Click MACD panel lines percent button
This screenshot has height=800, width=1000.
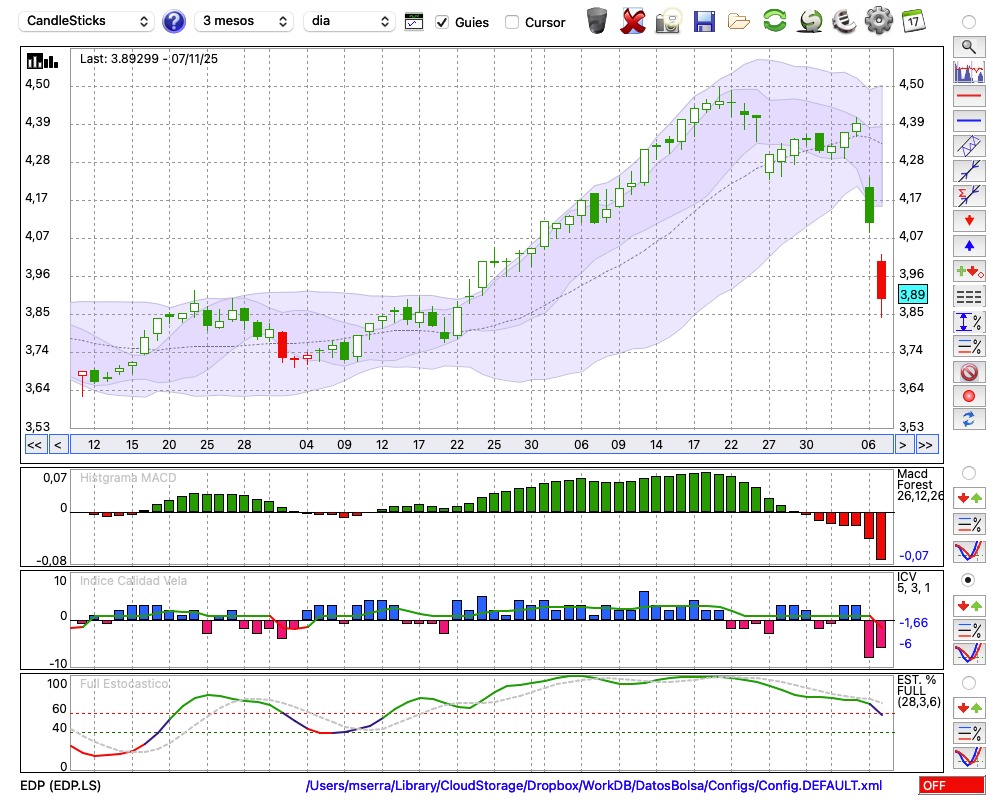pos(969,524)
